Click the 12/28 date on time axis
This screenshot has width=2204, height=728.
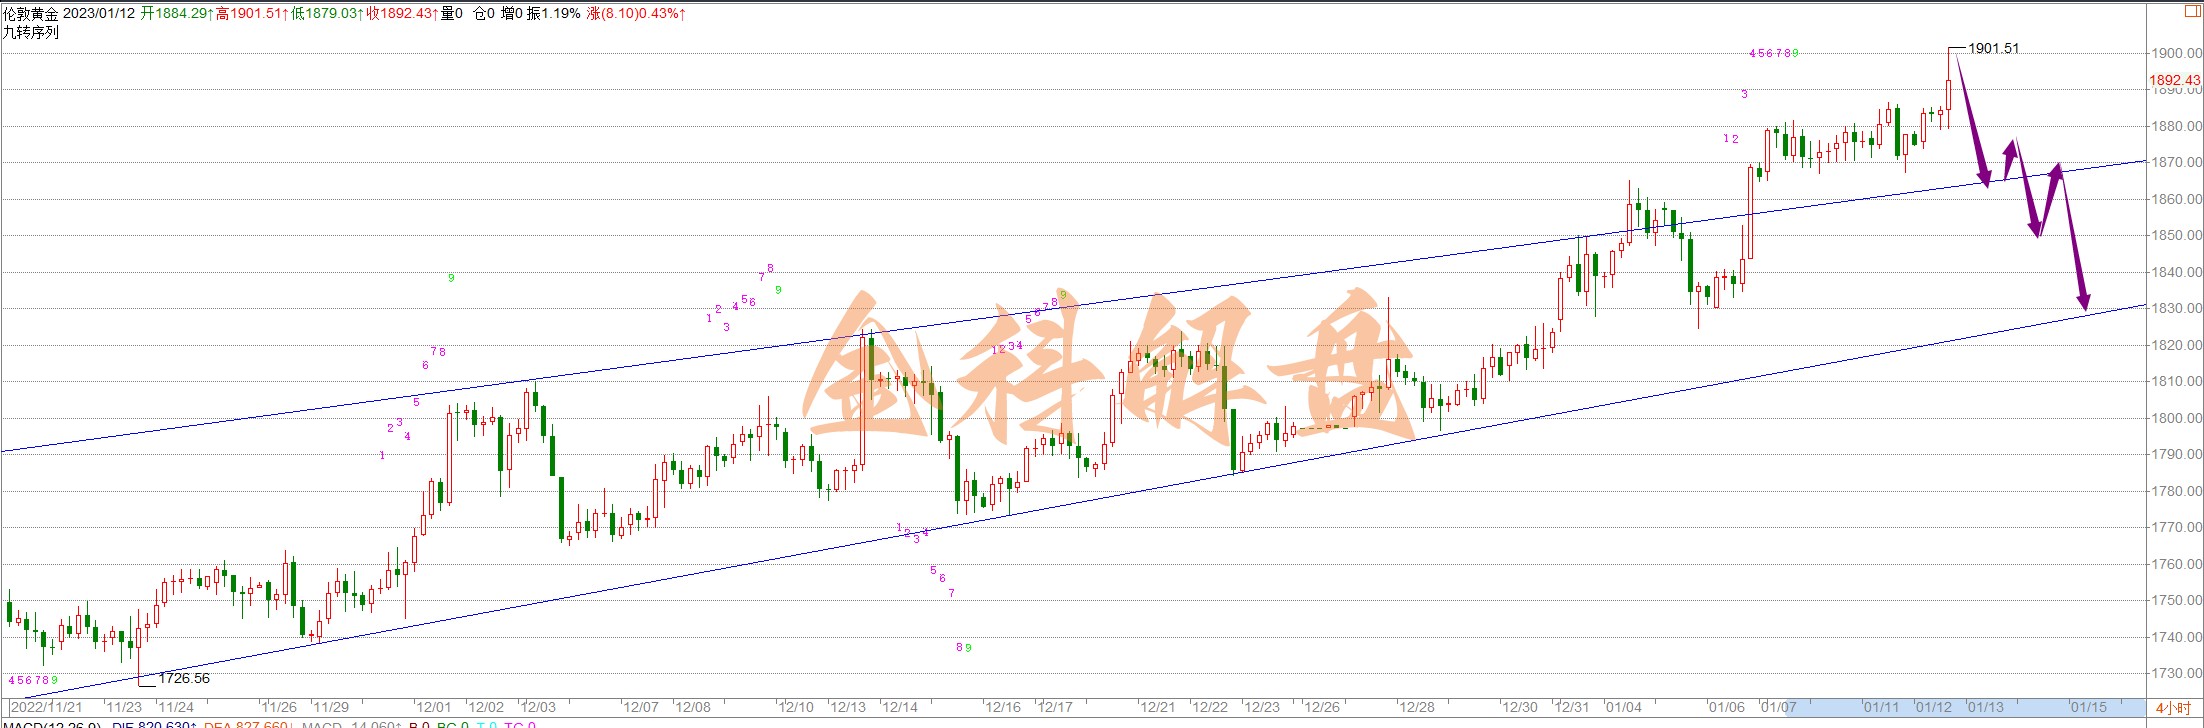[x=1417, y=707]
